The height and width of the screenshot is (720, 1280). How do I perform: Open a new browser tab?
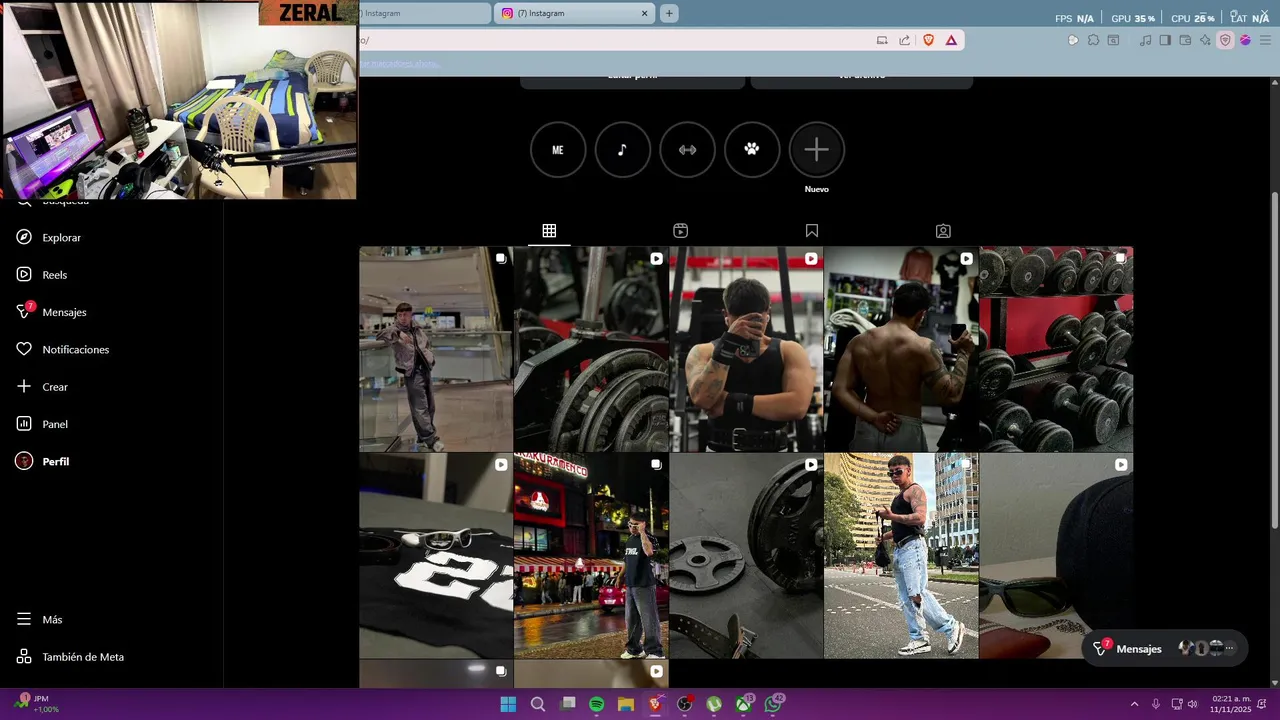pos(669,14)
